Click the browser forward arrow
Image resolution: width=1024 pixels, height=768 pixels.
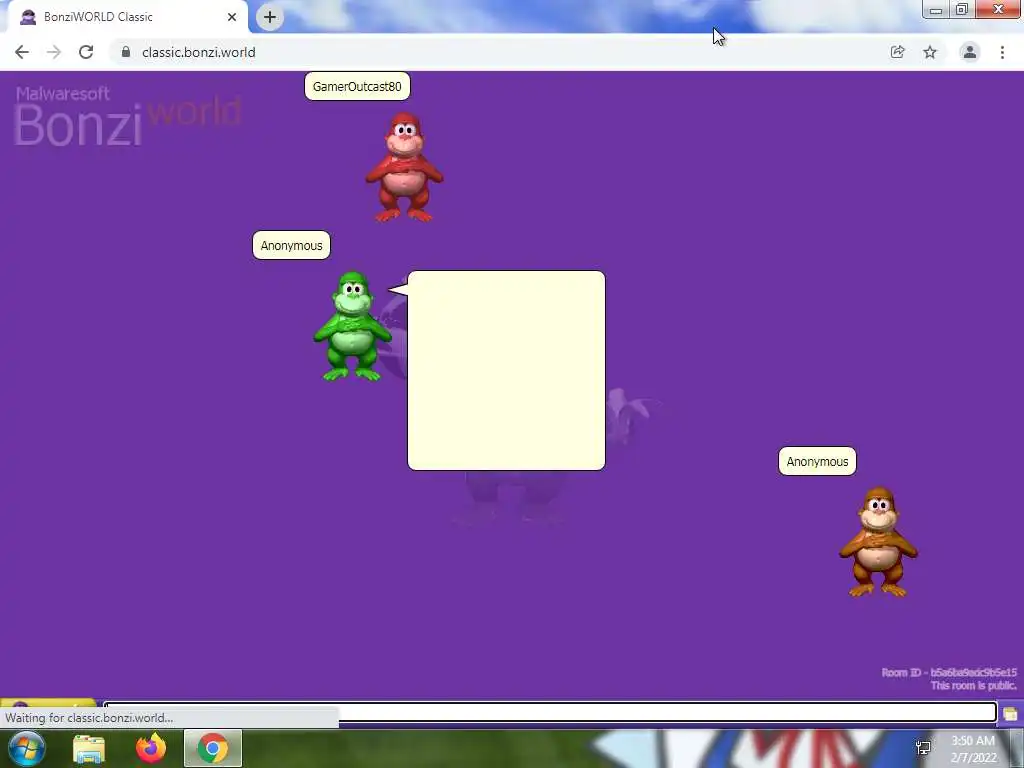coord(54,52)
